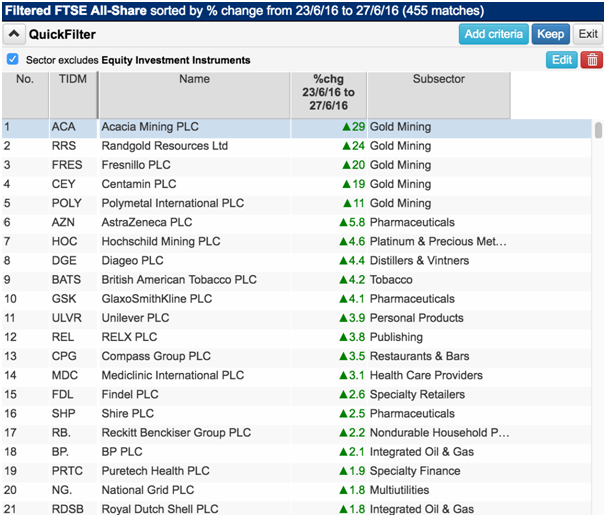The height and width of the screenshot is (517, 606).
Task: Click Reckitt Benckiser Group PLC
Action: (176, 433)
